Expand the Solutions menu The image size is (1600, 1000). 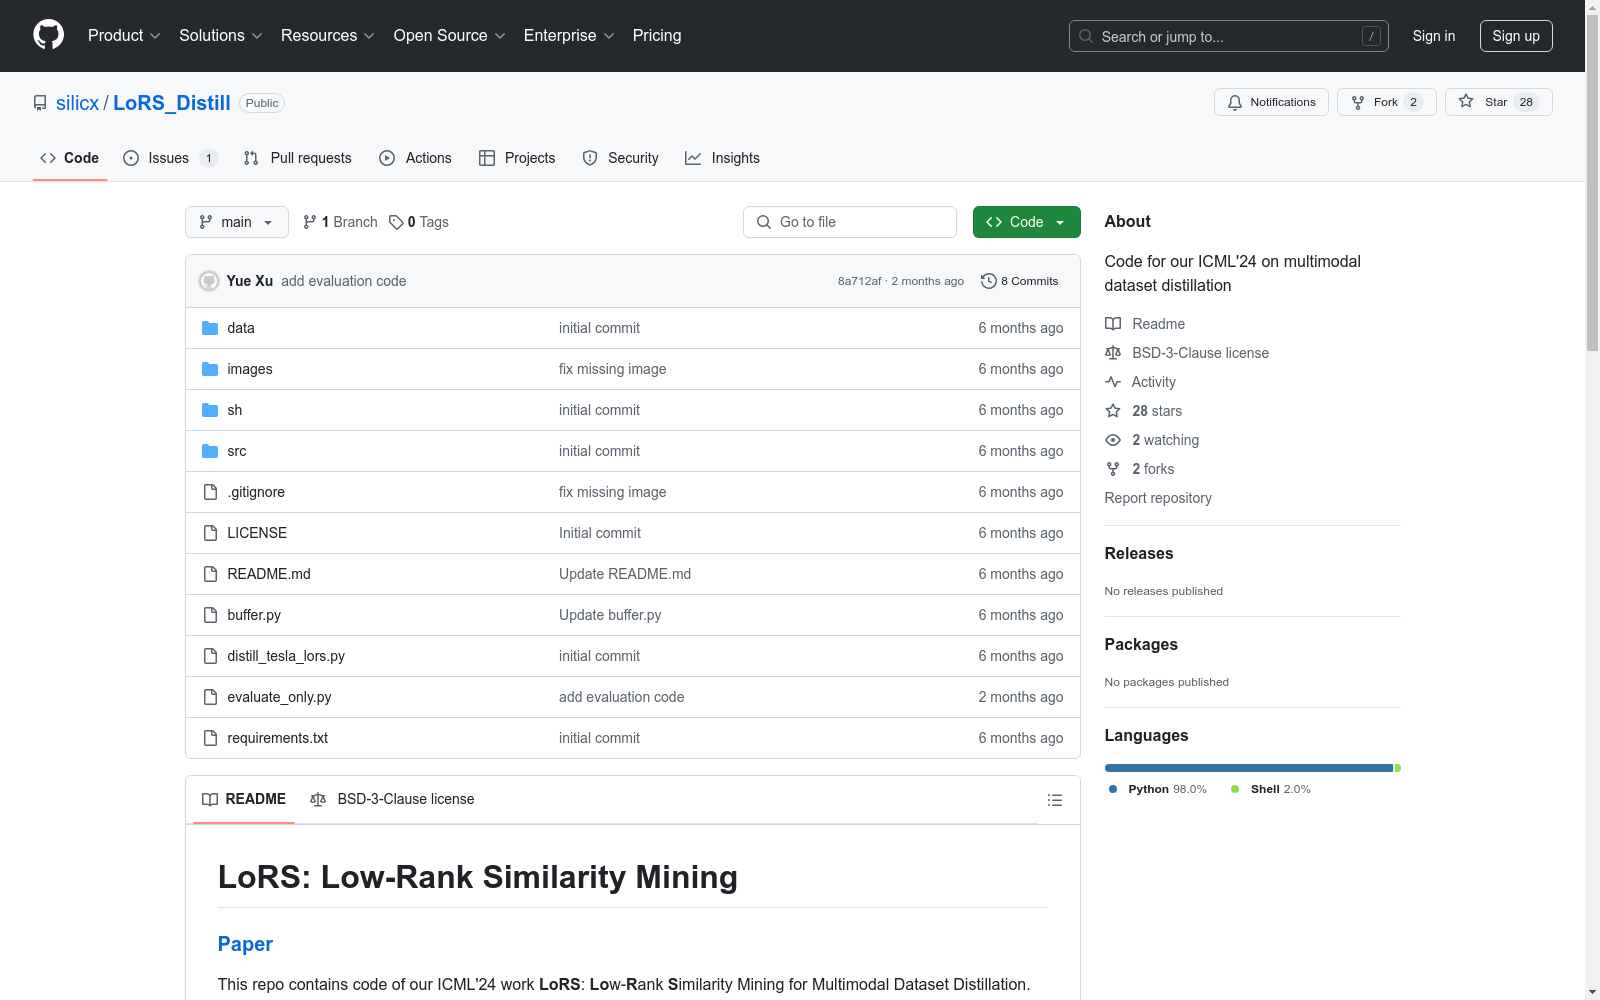[221, 35]
